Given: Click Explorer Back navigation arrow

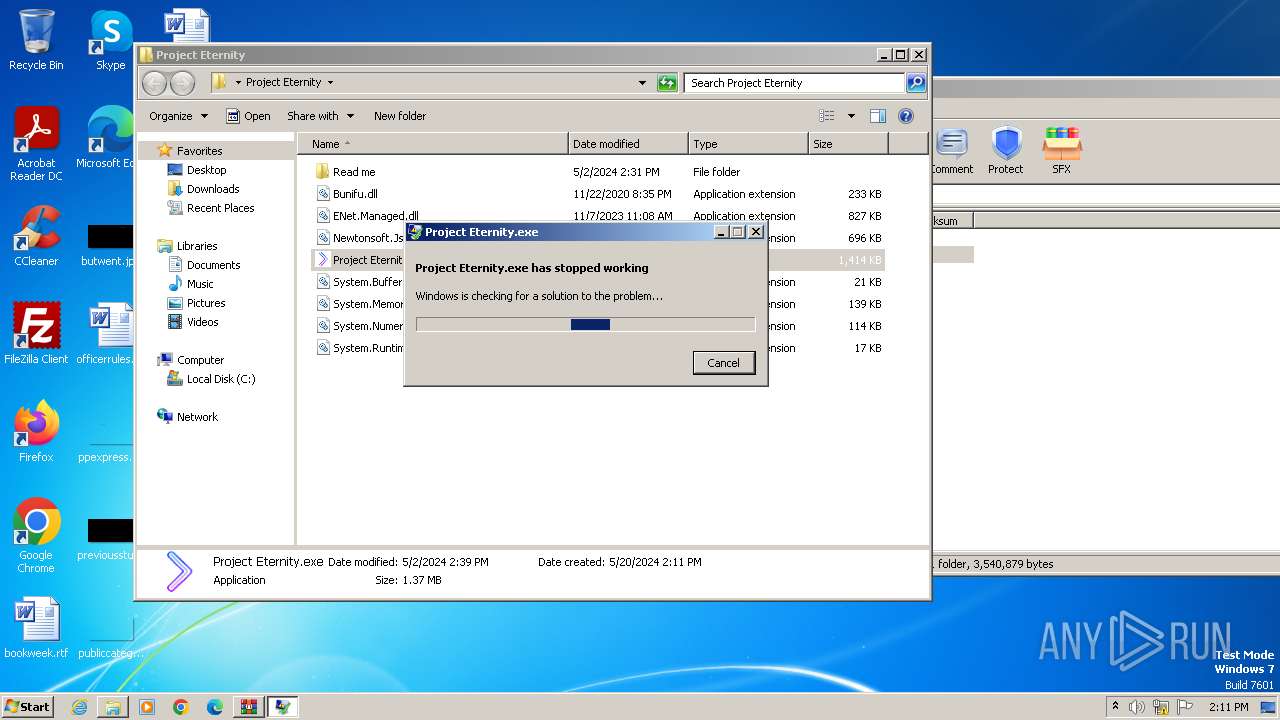Looking at the screenshot, I should [155, 83].
